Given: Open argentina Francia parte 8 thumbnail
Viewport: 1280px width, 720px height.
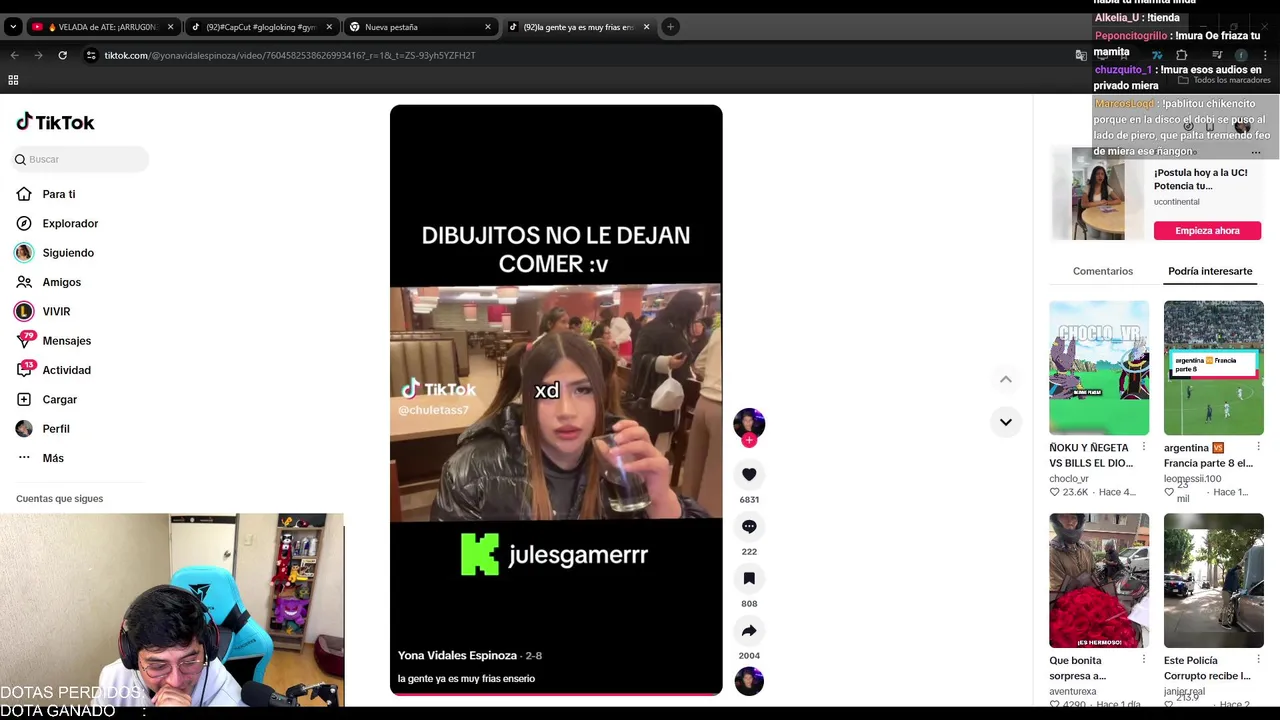Looking at the screenshot, I should (1213, 368).
